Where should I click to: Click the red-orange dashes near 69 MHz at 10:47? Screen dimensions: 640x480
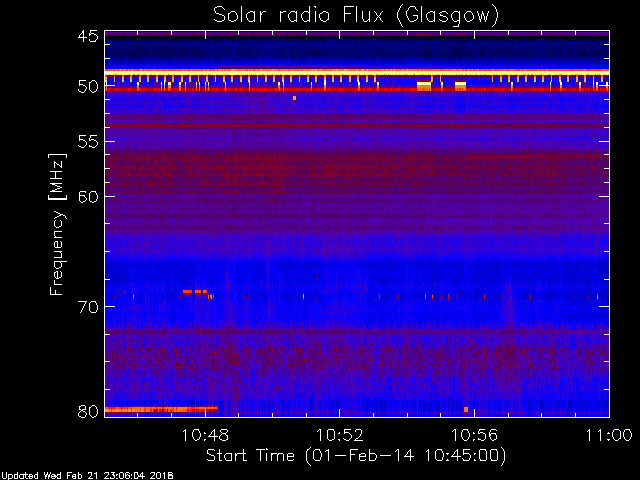click(195, 292)
